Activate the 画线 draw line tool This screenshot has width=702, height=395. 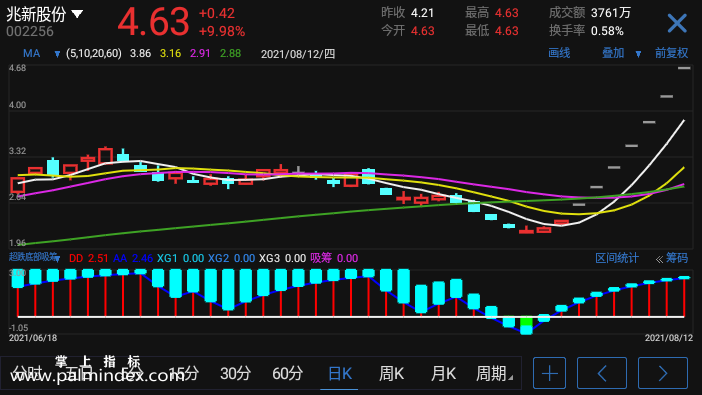[559, 53]
